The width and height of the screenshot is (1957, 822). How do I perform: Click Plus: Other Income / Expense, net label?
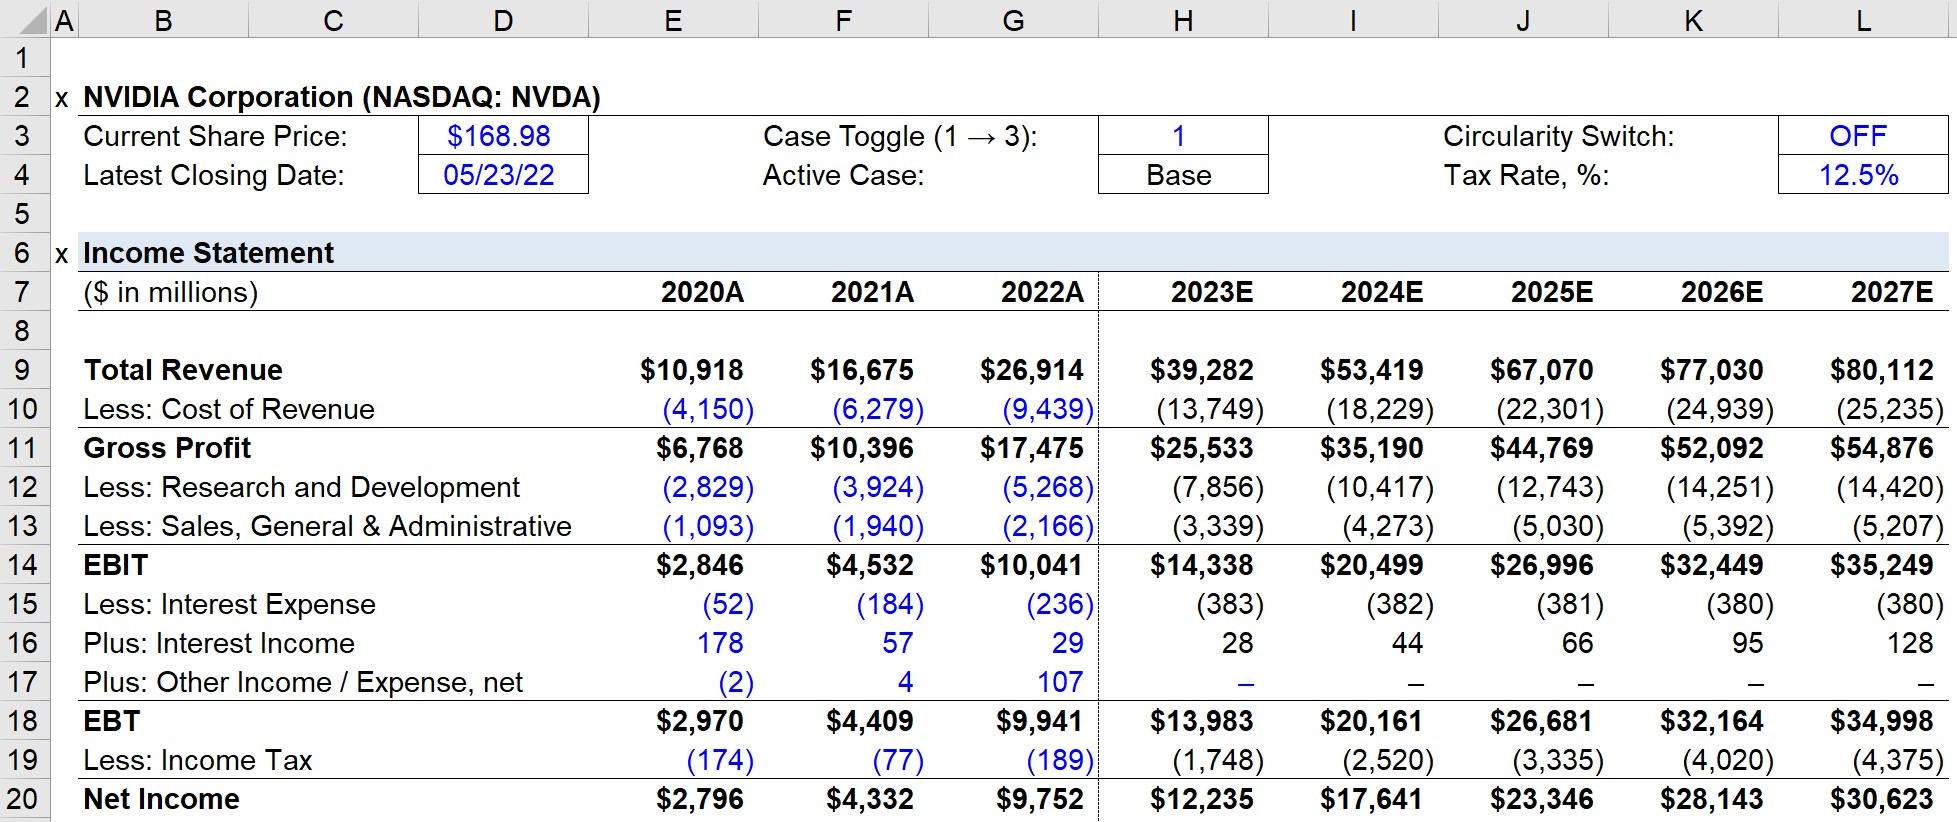[303, 682]
